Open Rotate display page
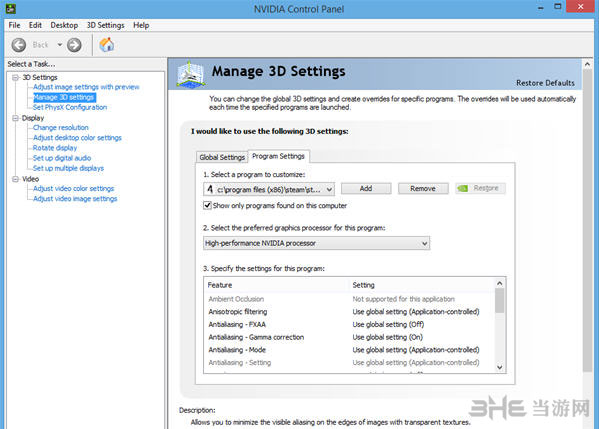Screen dimensions: 599x429 coord(55,148)
